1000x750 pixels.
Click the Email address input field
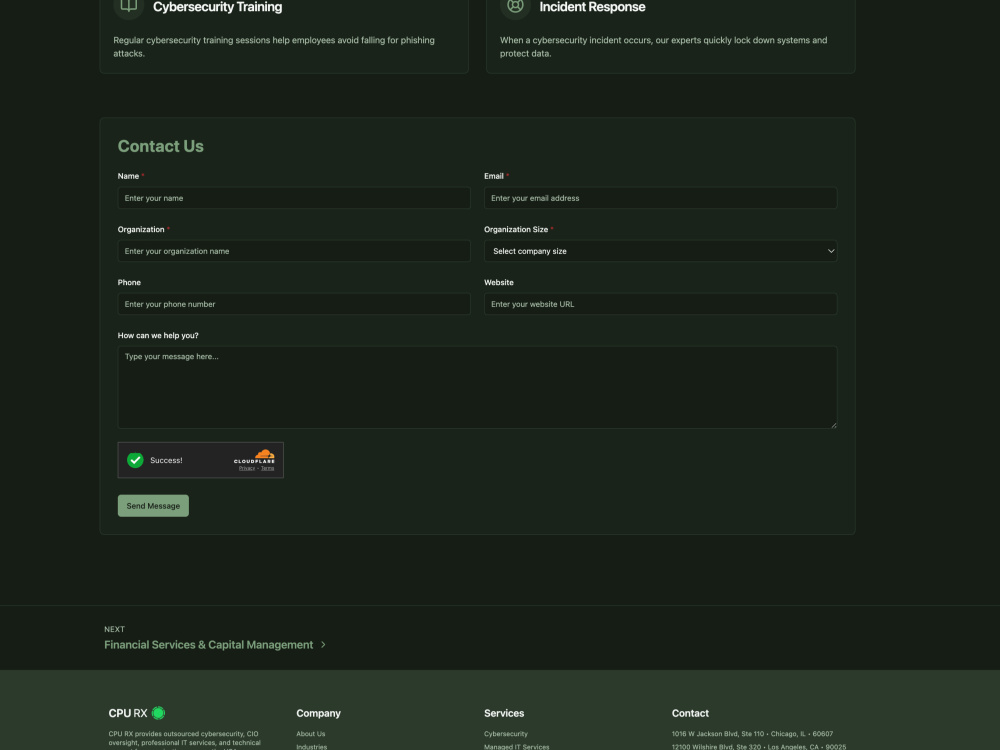click(x=660, y=198)
